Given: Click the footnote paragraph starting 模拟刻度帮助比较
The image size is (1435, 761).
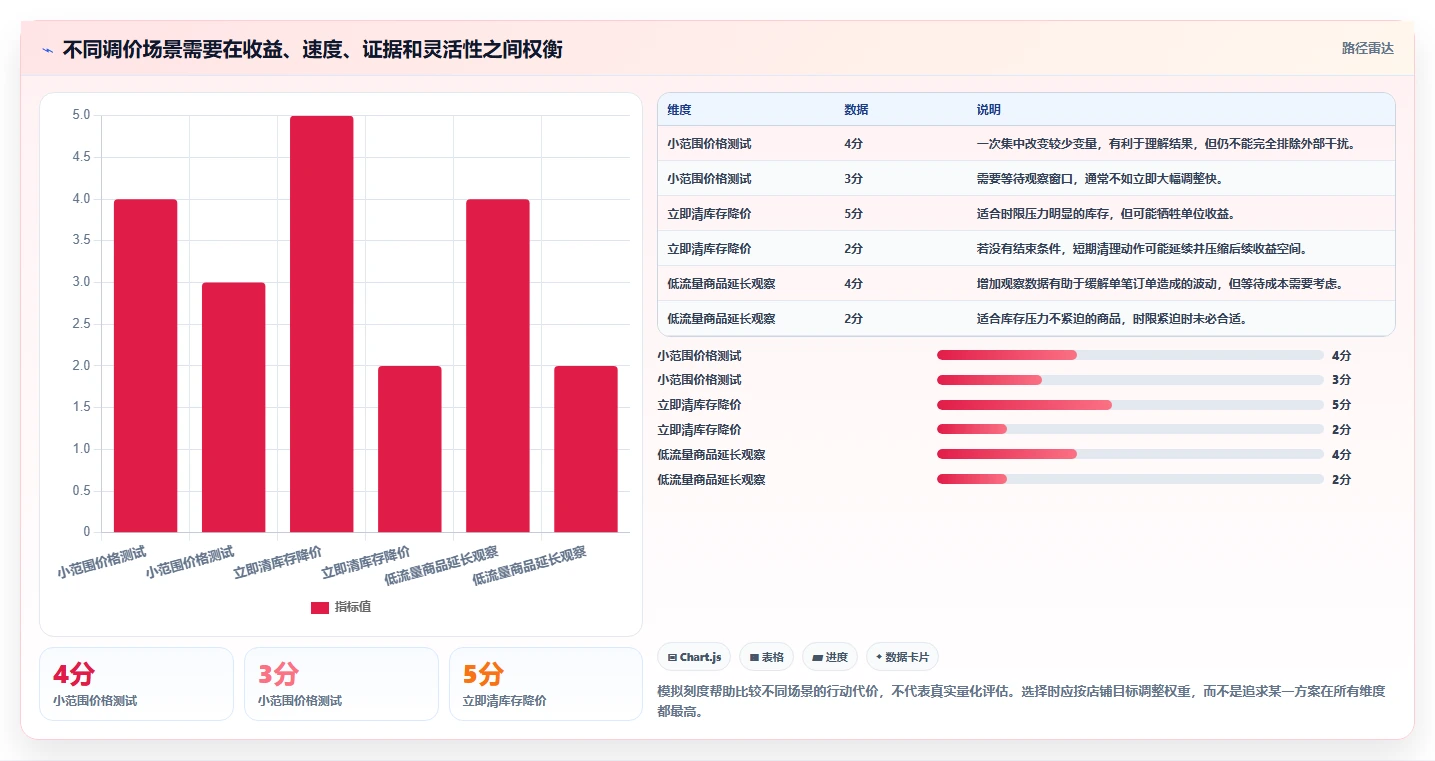Looking at the screenshot, I should (x=1021, y=702).
